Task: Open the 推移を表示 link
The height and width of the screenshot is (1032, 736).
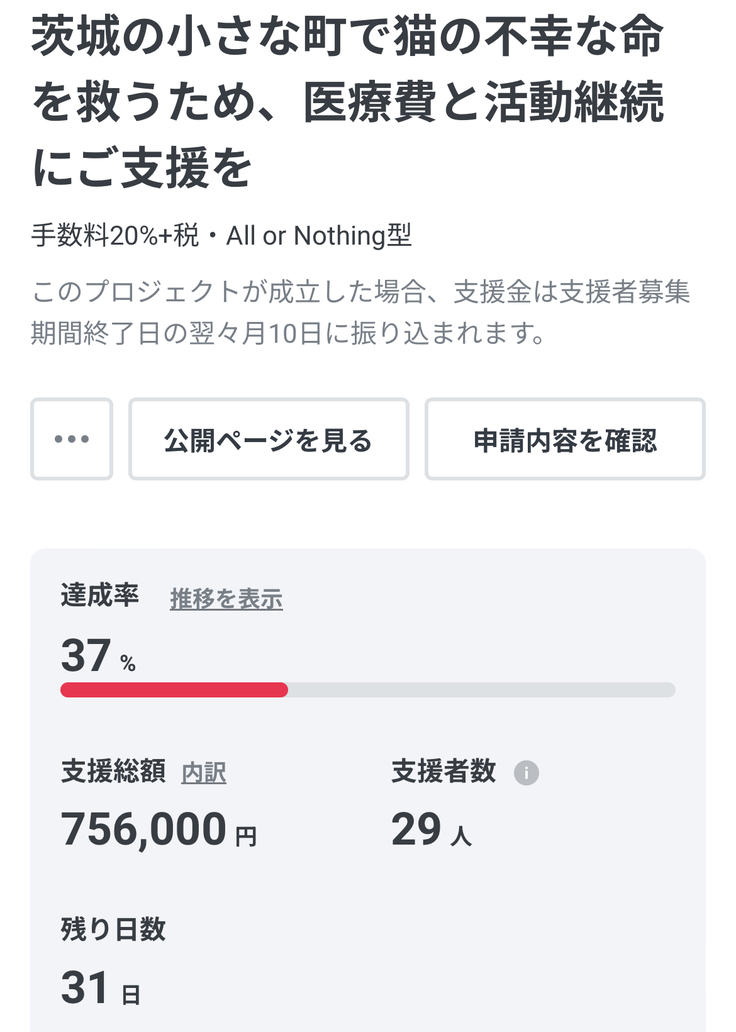Action: click(226, 599)
